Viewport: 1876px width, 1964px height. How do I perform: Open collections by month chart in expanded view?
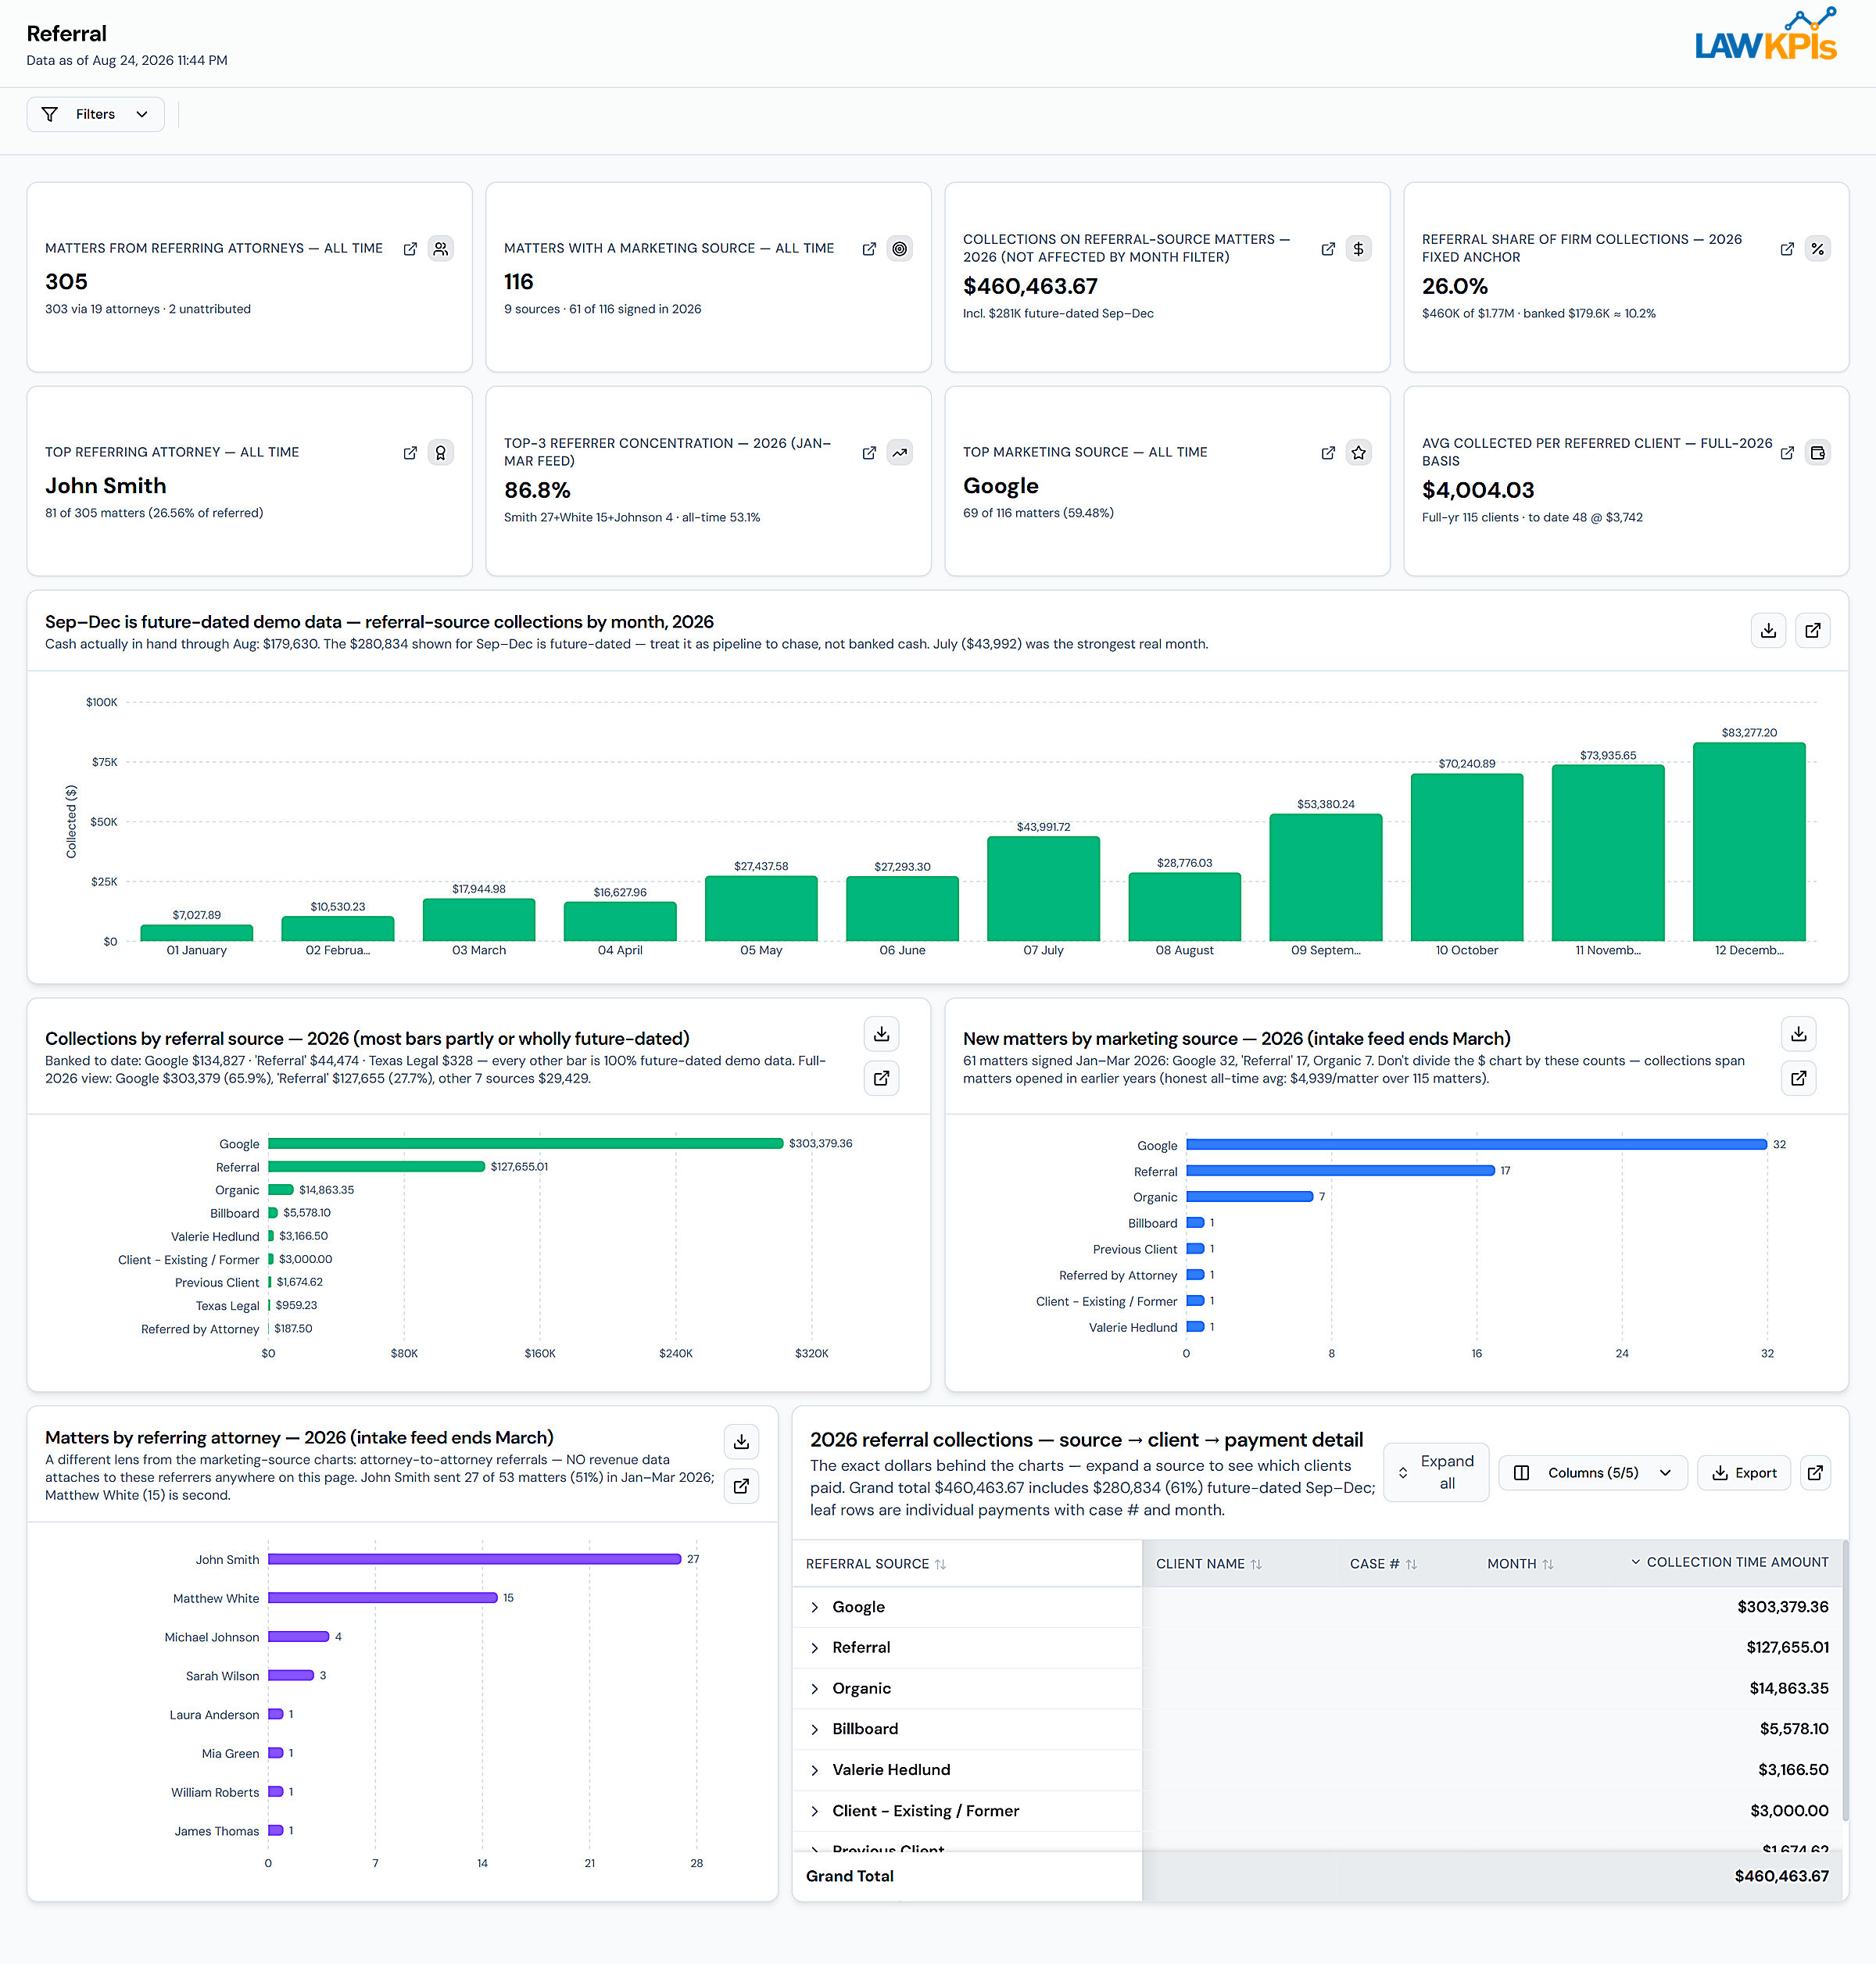tap(1813, 631)
